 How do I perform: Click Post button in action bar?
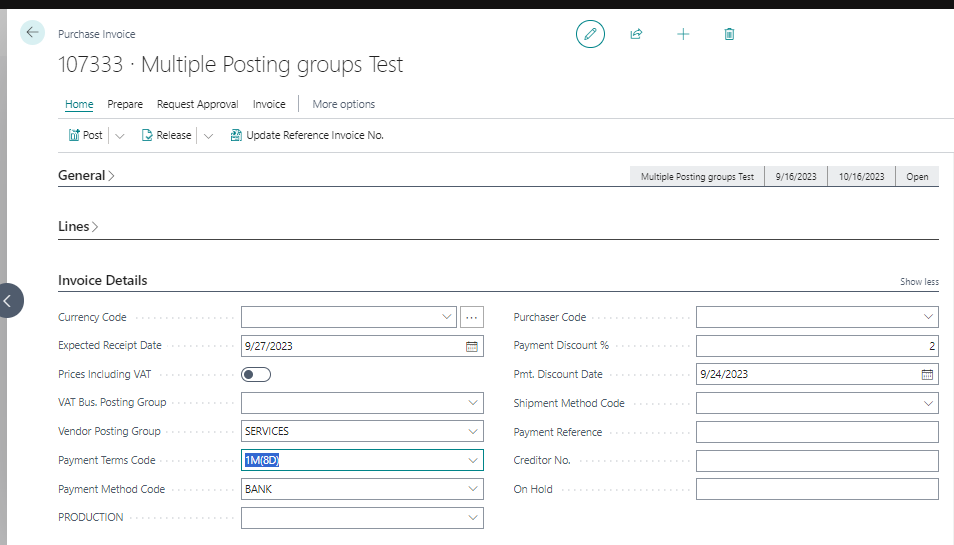coord(86,135)
